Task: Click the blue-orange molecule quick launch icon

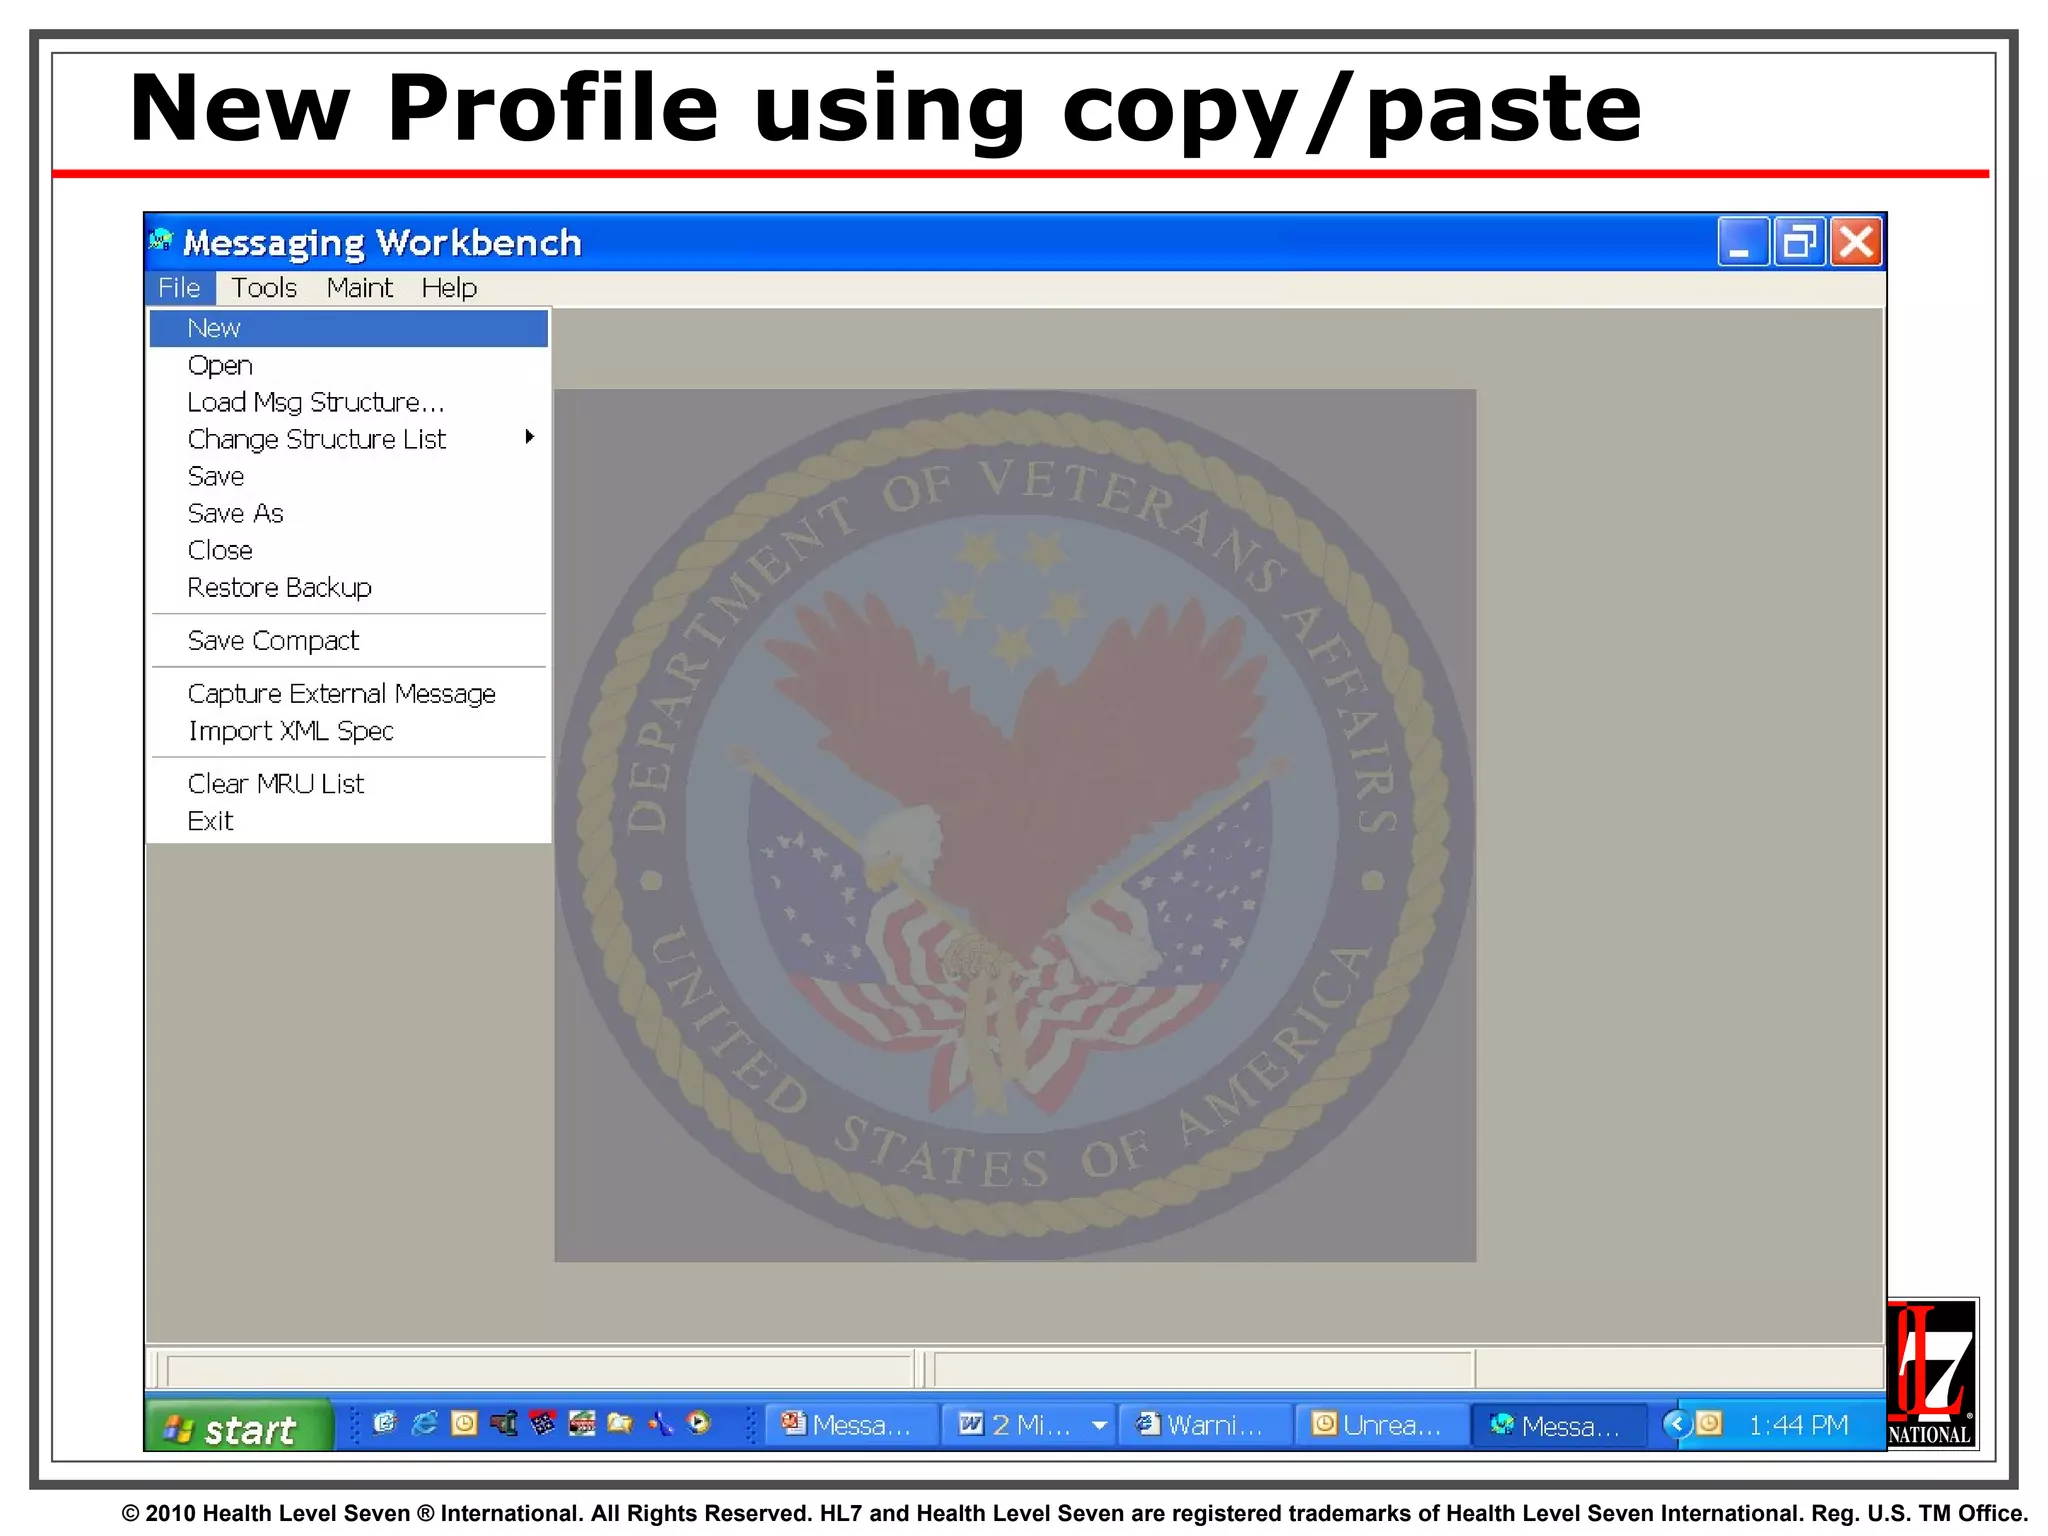Action: coord(660,1423)
